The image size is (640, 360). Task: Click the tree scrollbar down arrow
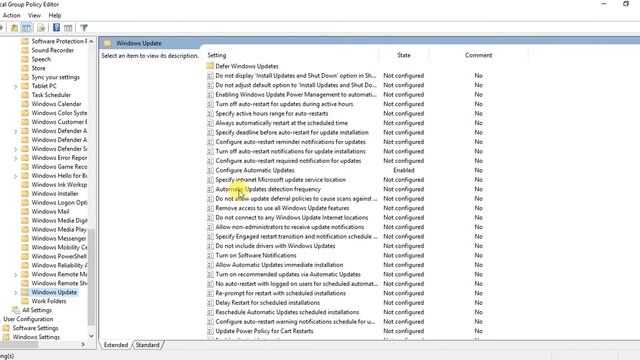click(91, 336)
